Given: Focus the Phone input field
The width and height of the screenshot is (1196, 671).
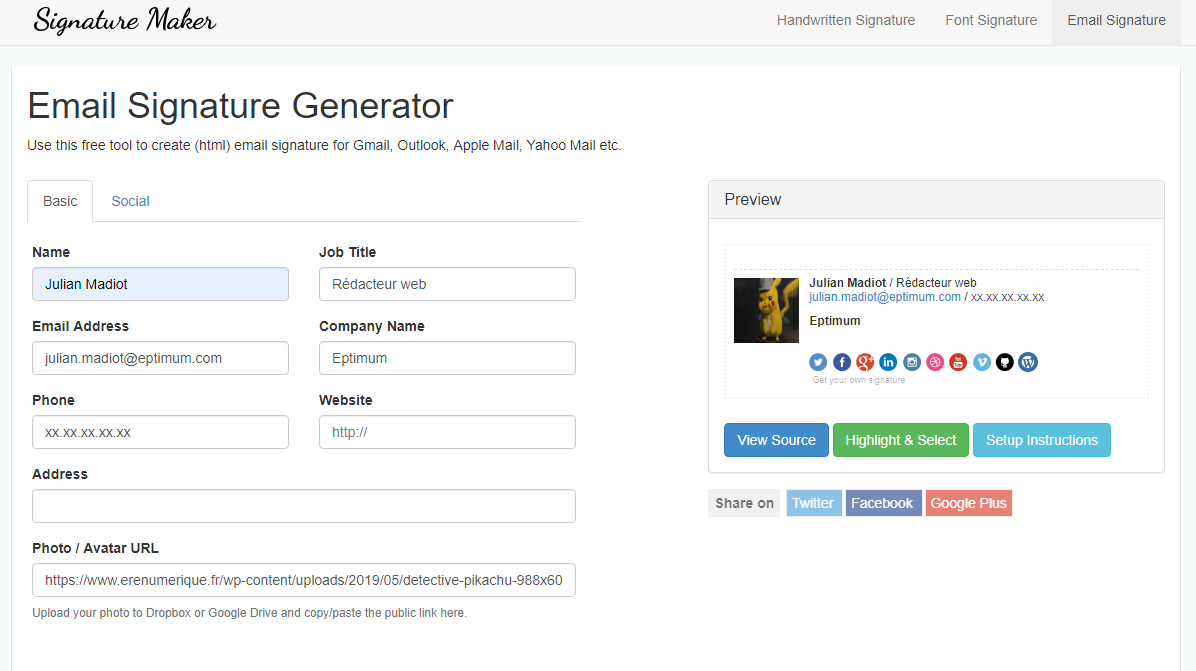Looking at the screenshot, I should click(x=160, y=432).
